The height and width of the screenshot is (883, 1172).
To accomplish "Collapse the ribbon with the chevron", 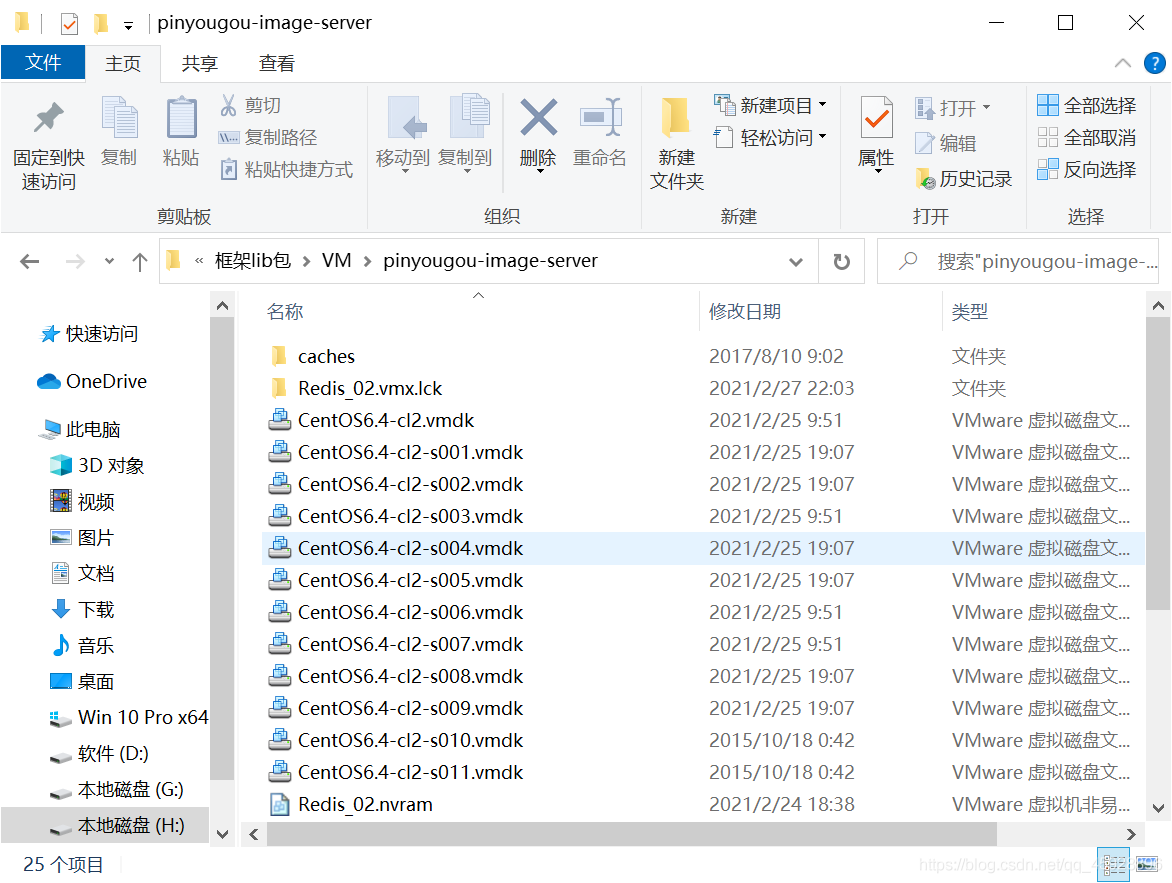I will [x=1123, y=64].
